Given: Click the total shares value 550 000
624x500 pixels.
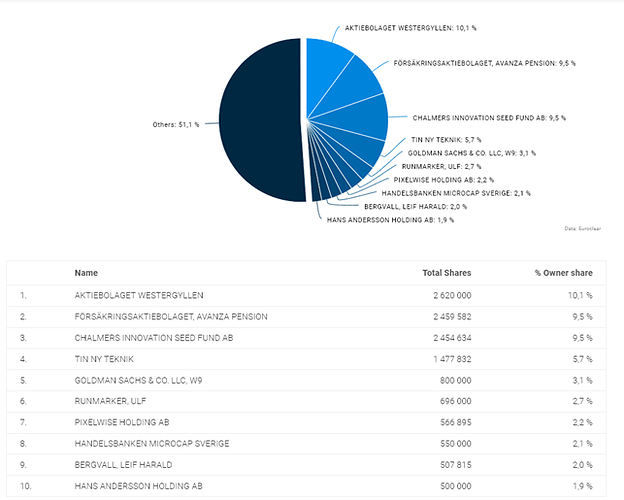Looking at the screenshot, I should click(456, 443).
